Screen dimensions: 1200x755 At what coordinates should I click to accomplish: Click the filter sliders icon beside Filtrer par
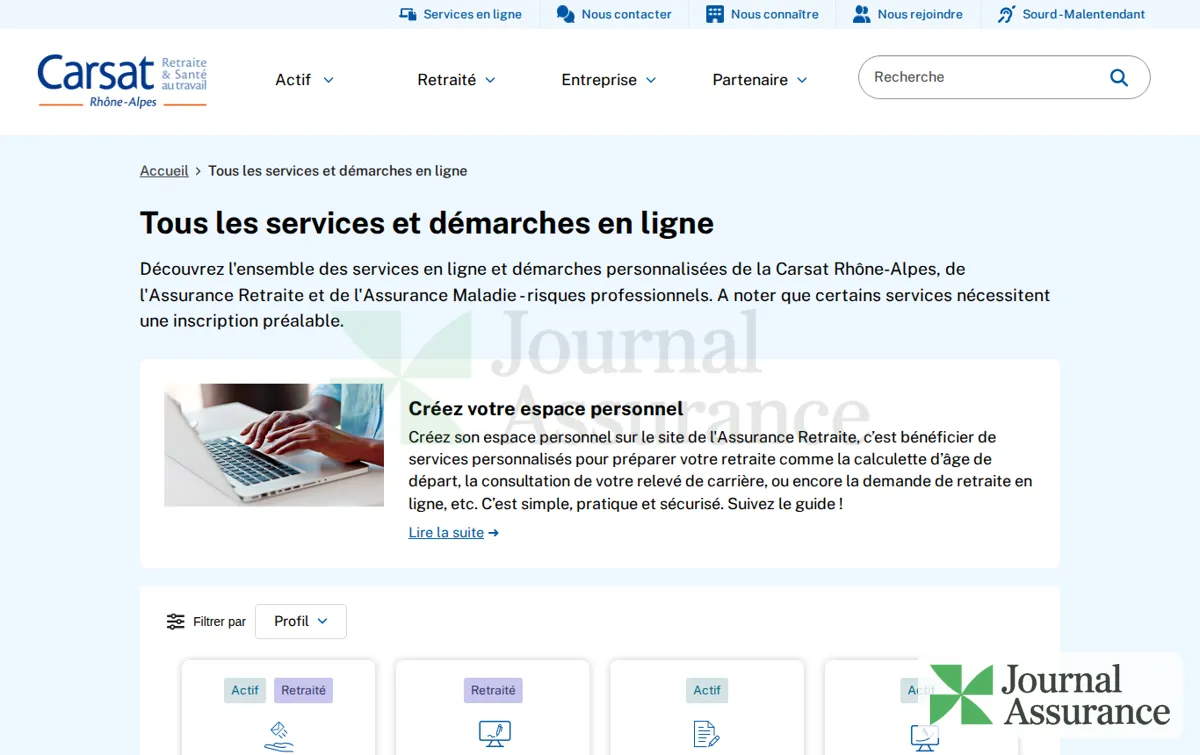click(x=176, y=621)
